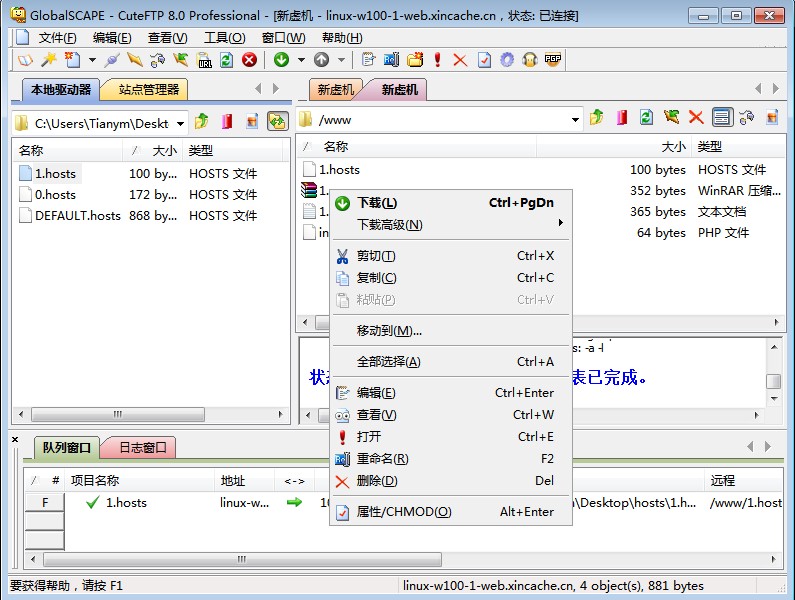Image resolution: width=795 pixels, height=600 pixels.
Task: Choose 查看(V) Ctrl+W in context menu
Action: click(451, 415)
